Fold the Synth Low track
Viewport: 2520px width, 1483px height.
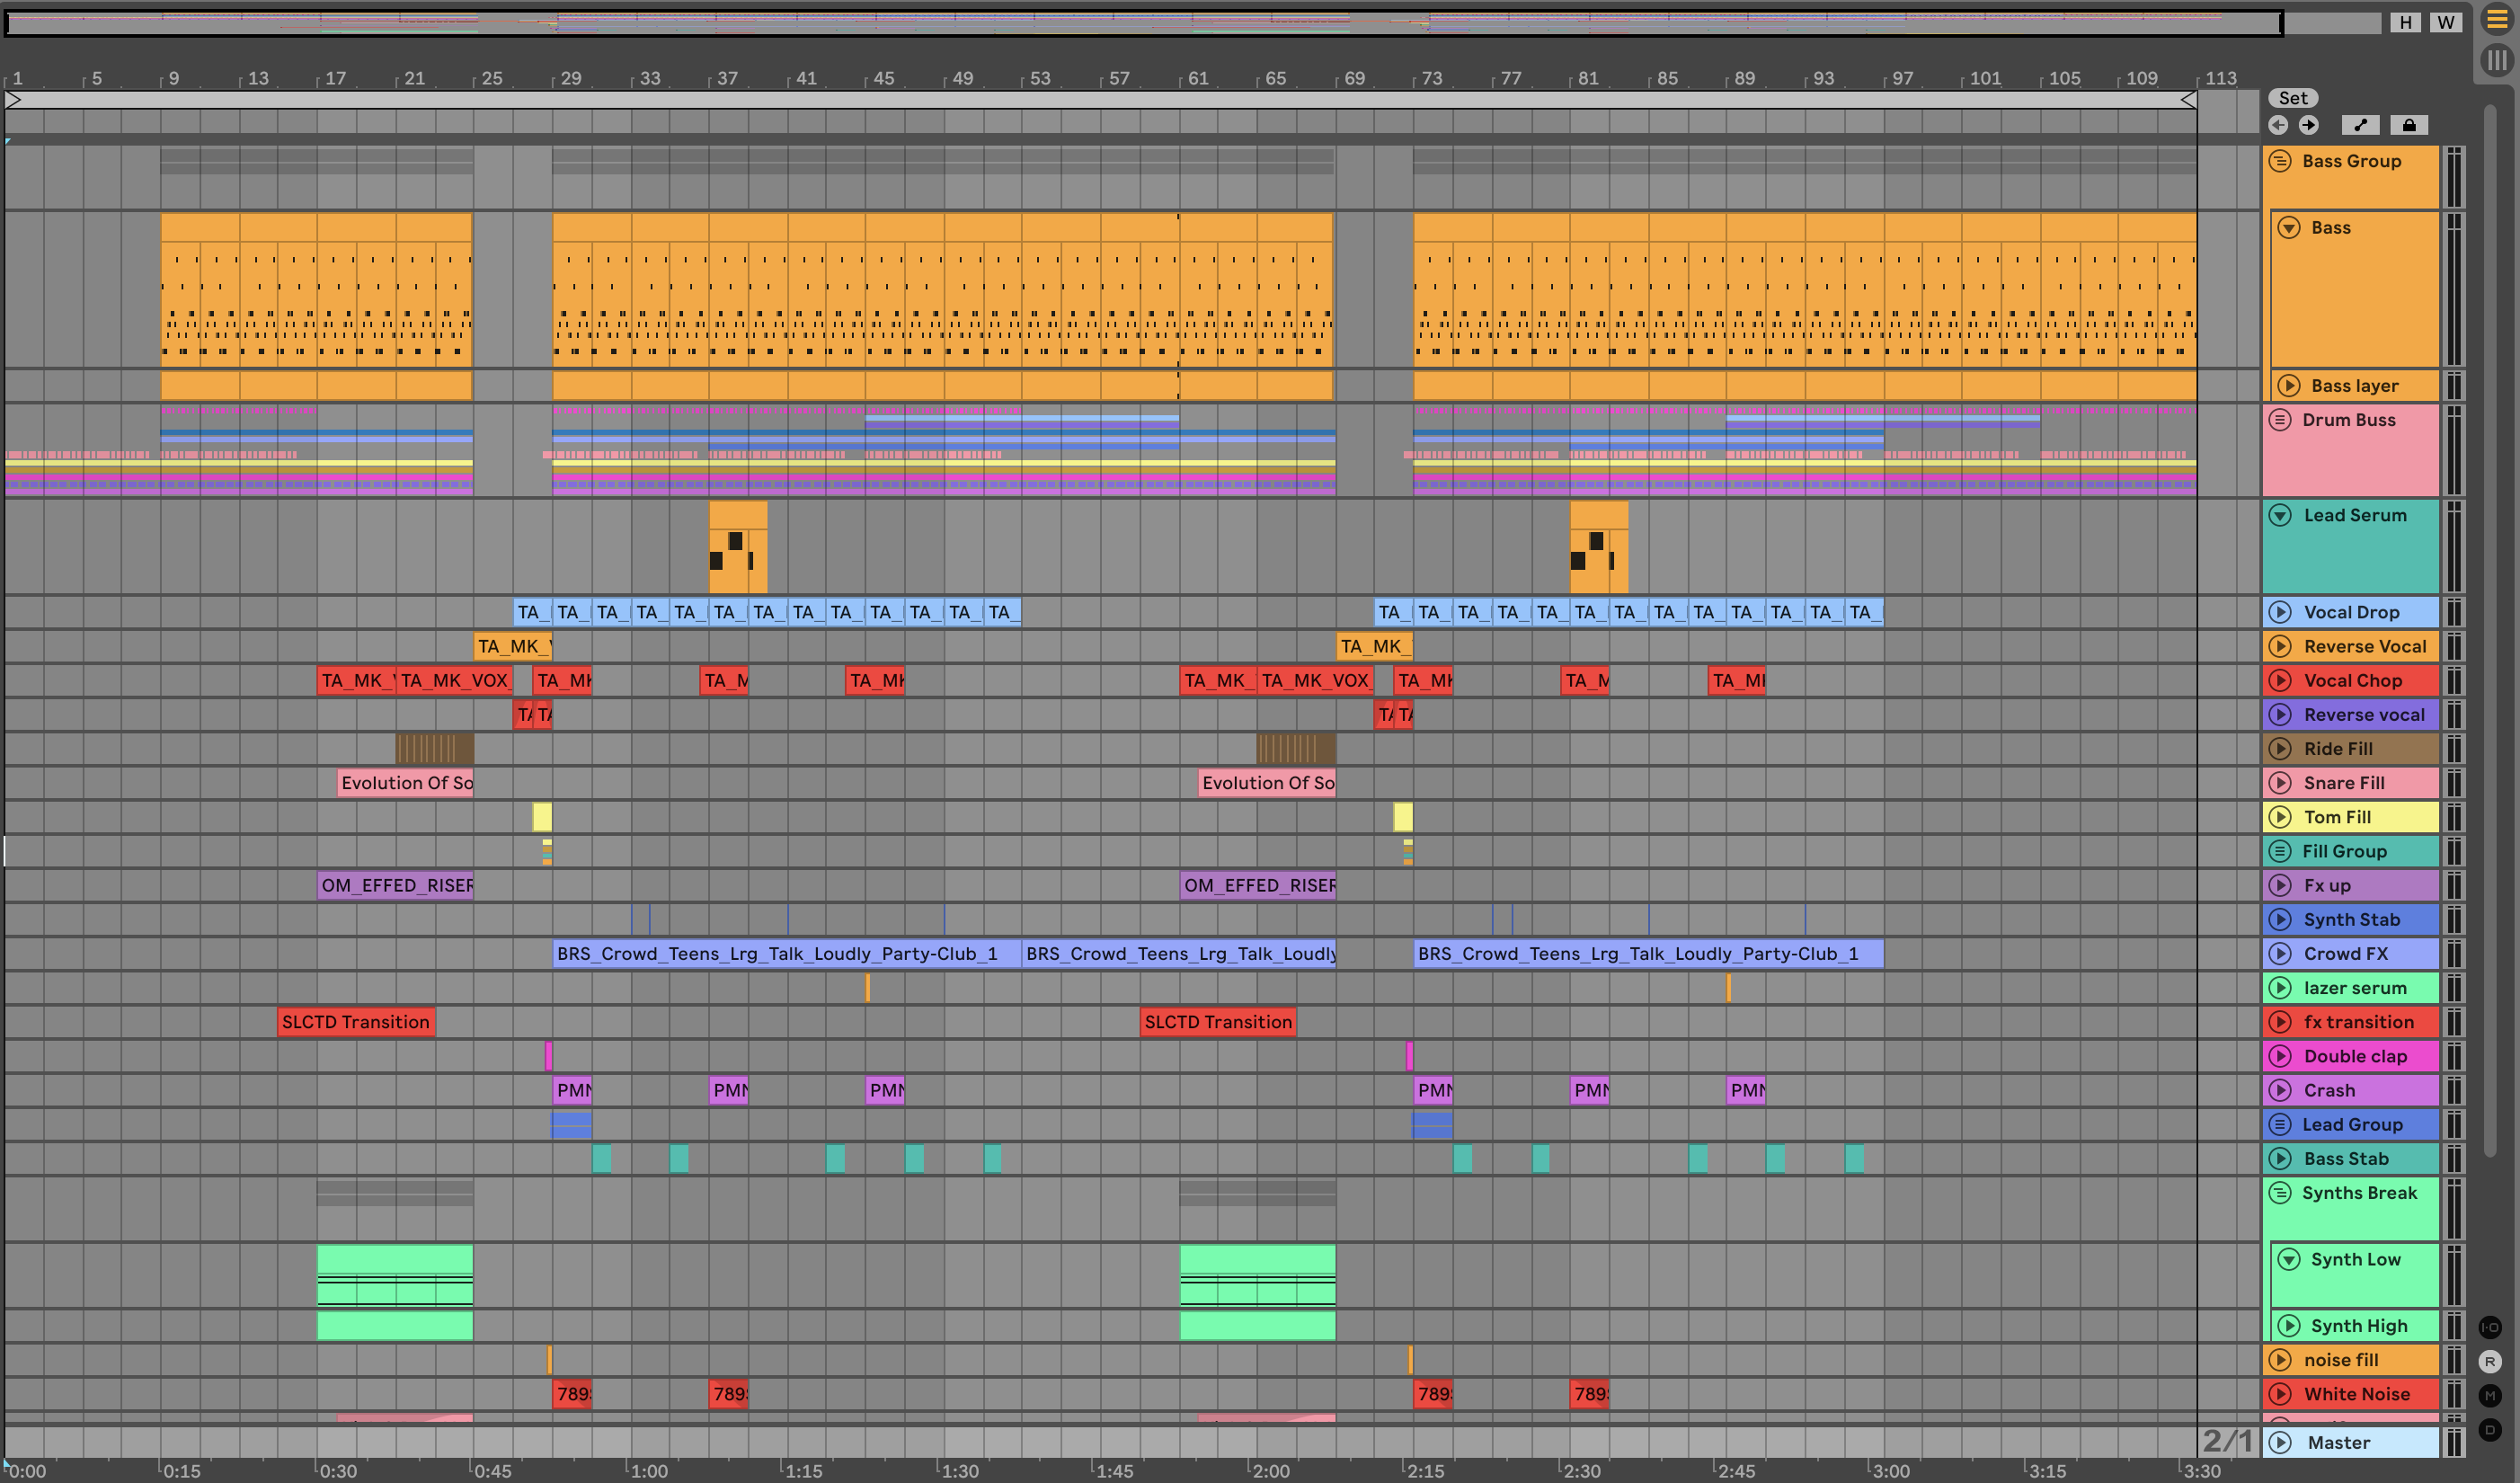pyautogui.click(x=2289, y=1259)
